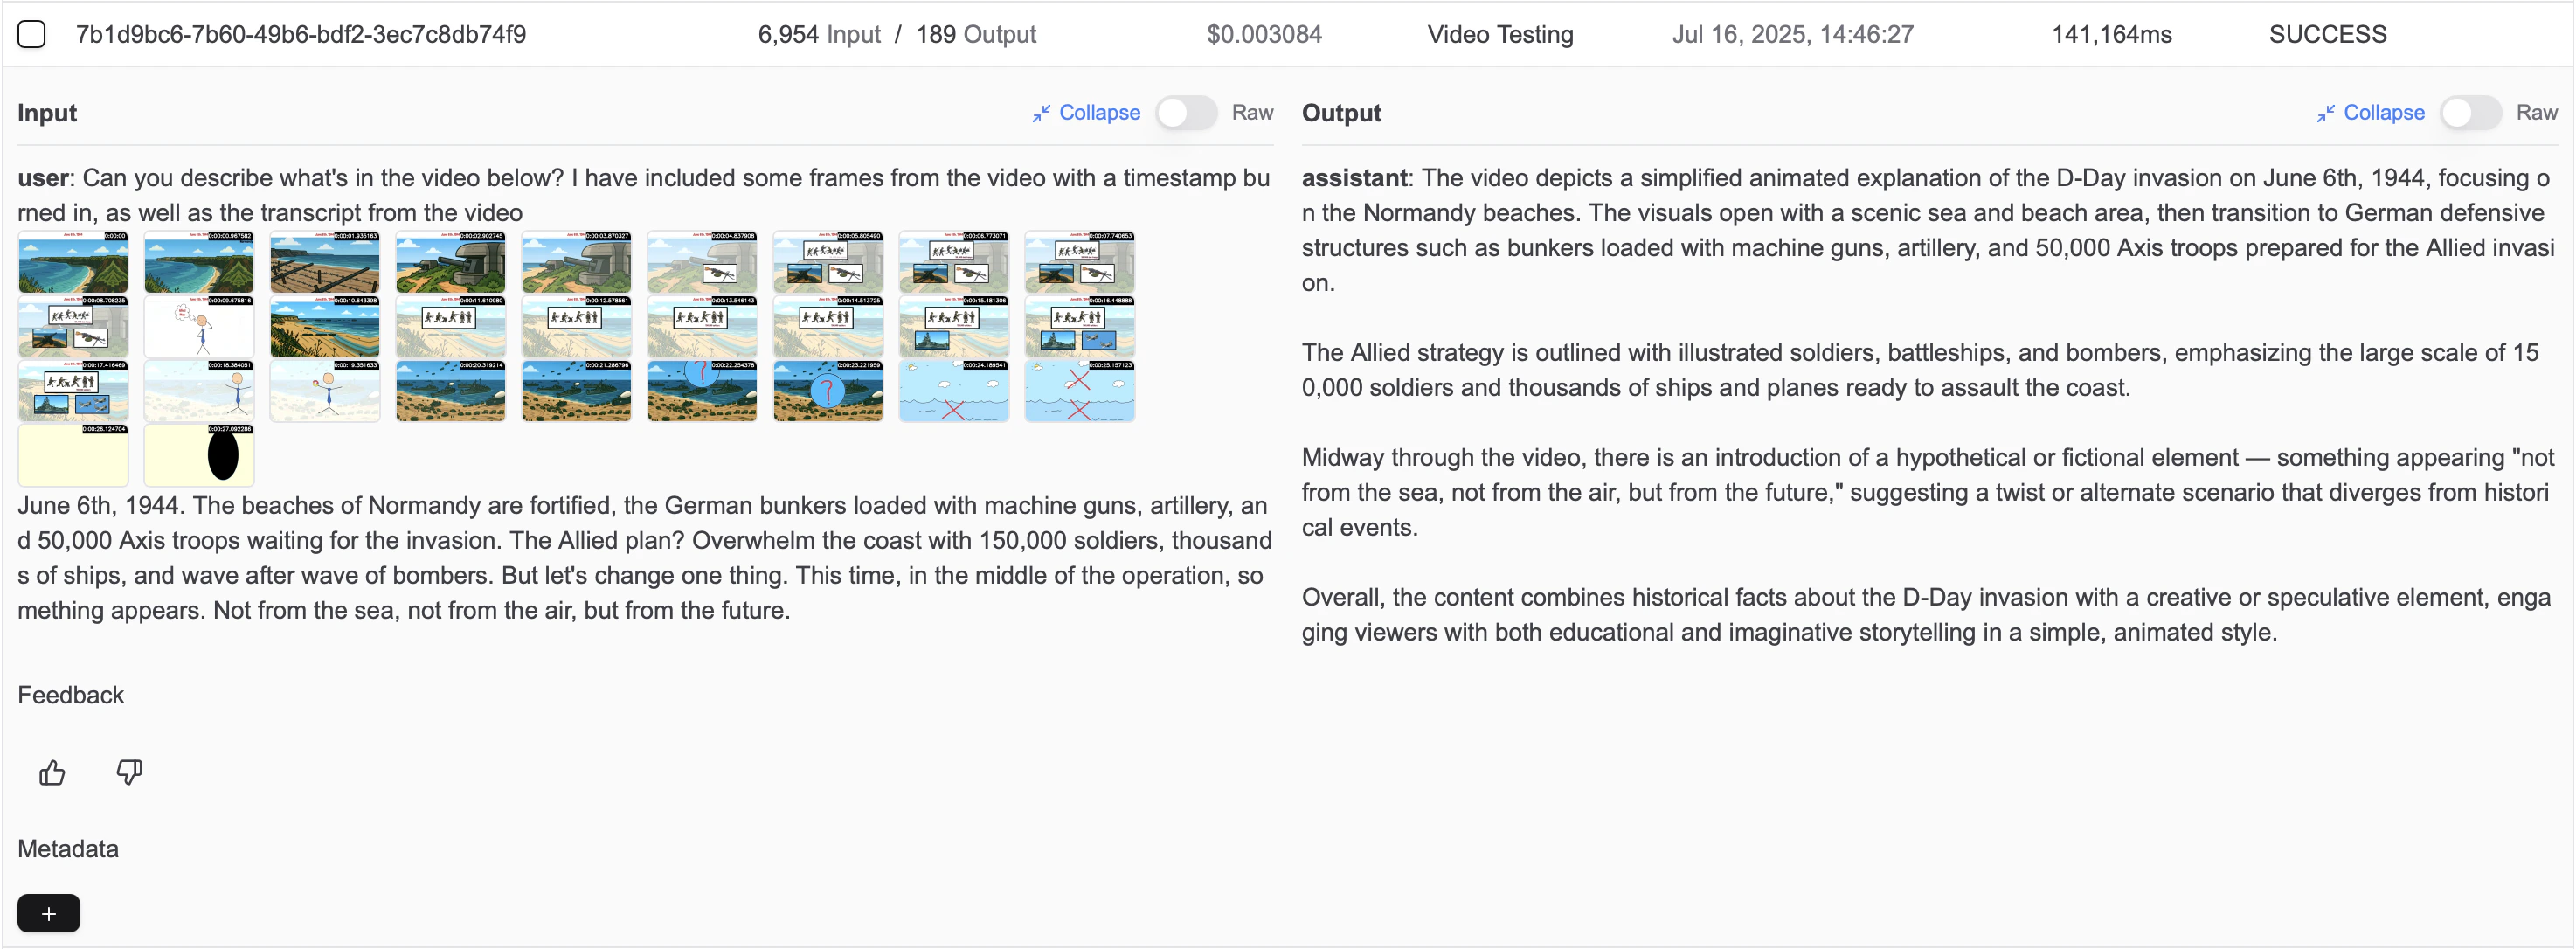Click the 'Output' panel heading
2576x949 pixels.
coord(1341,113)
